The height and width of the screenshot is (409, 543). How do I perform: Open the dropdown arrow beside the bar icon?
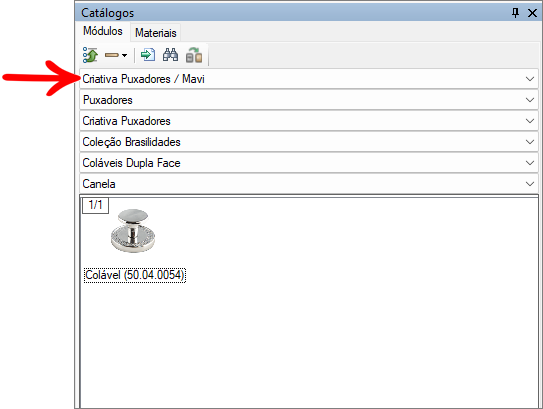point(124,55)
